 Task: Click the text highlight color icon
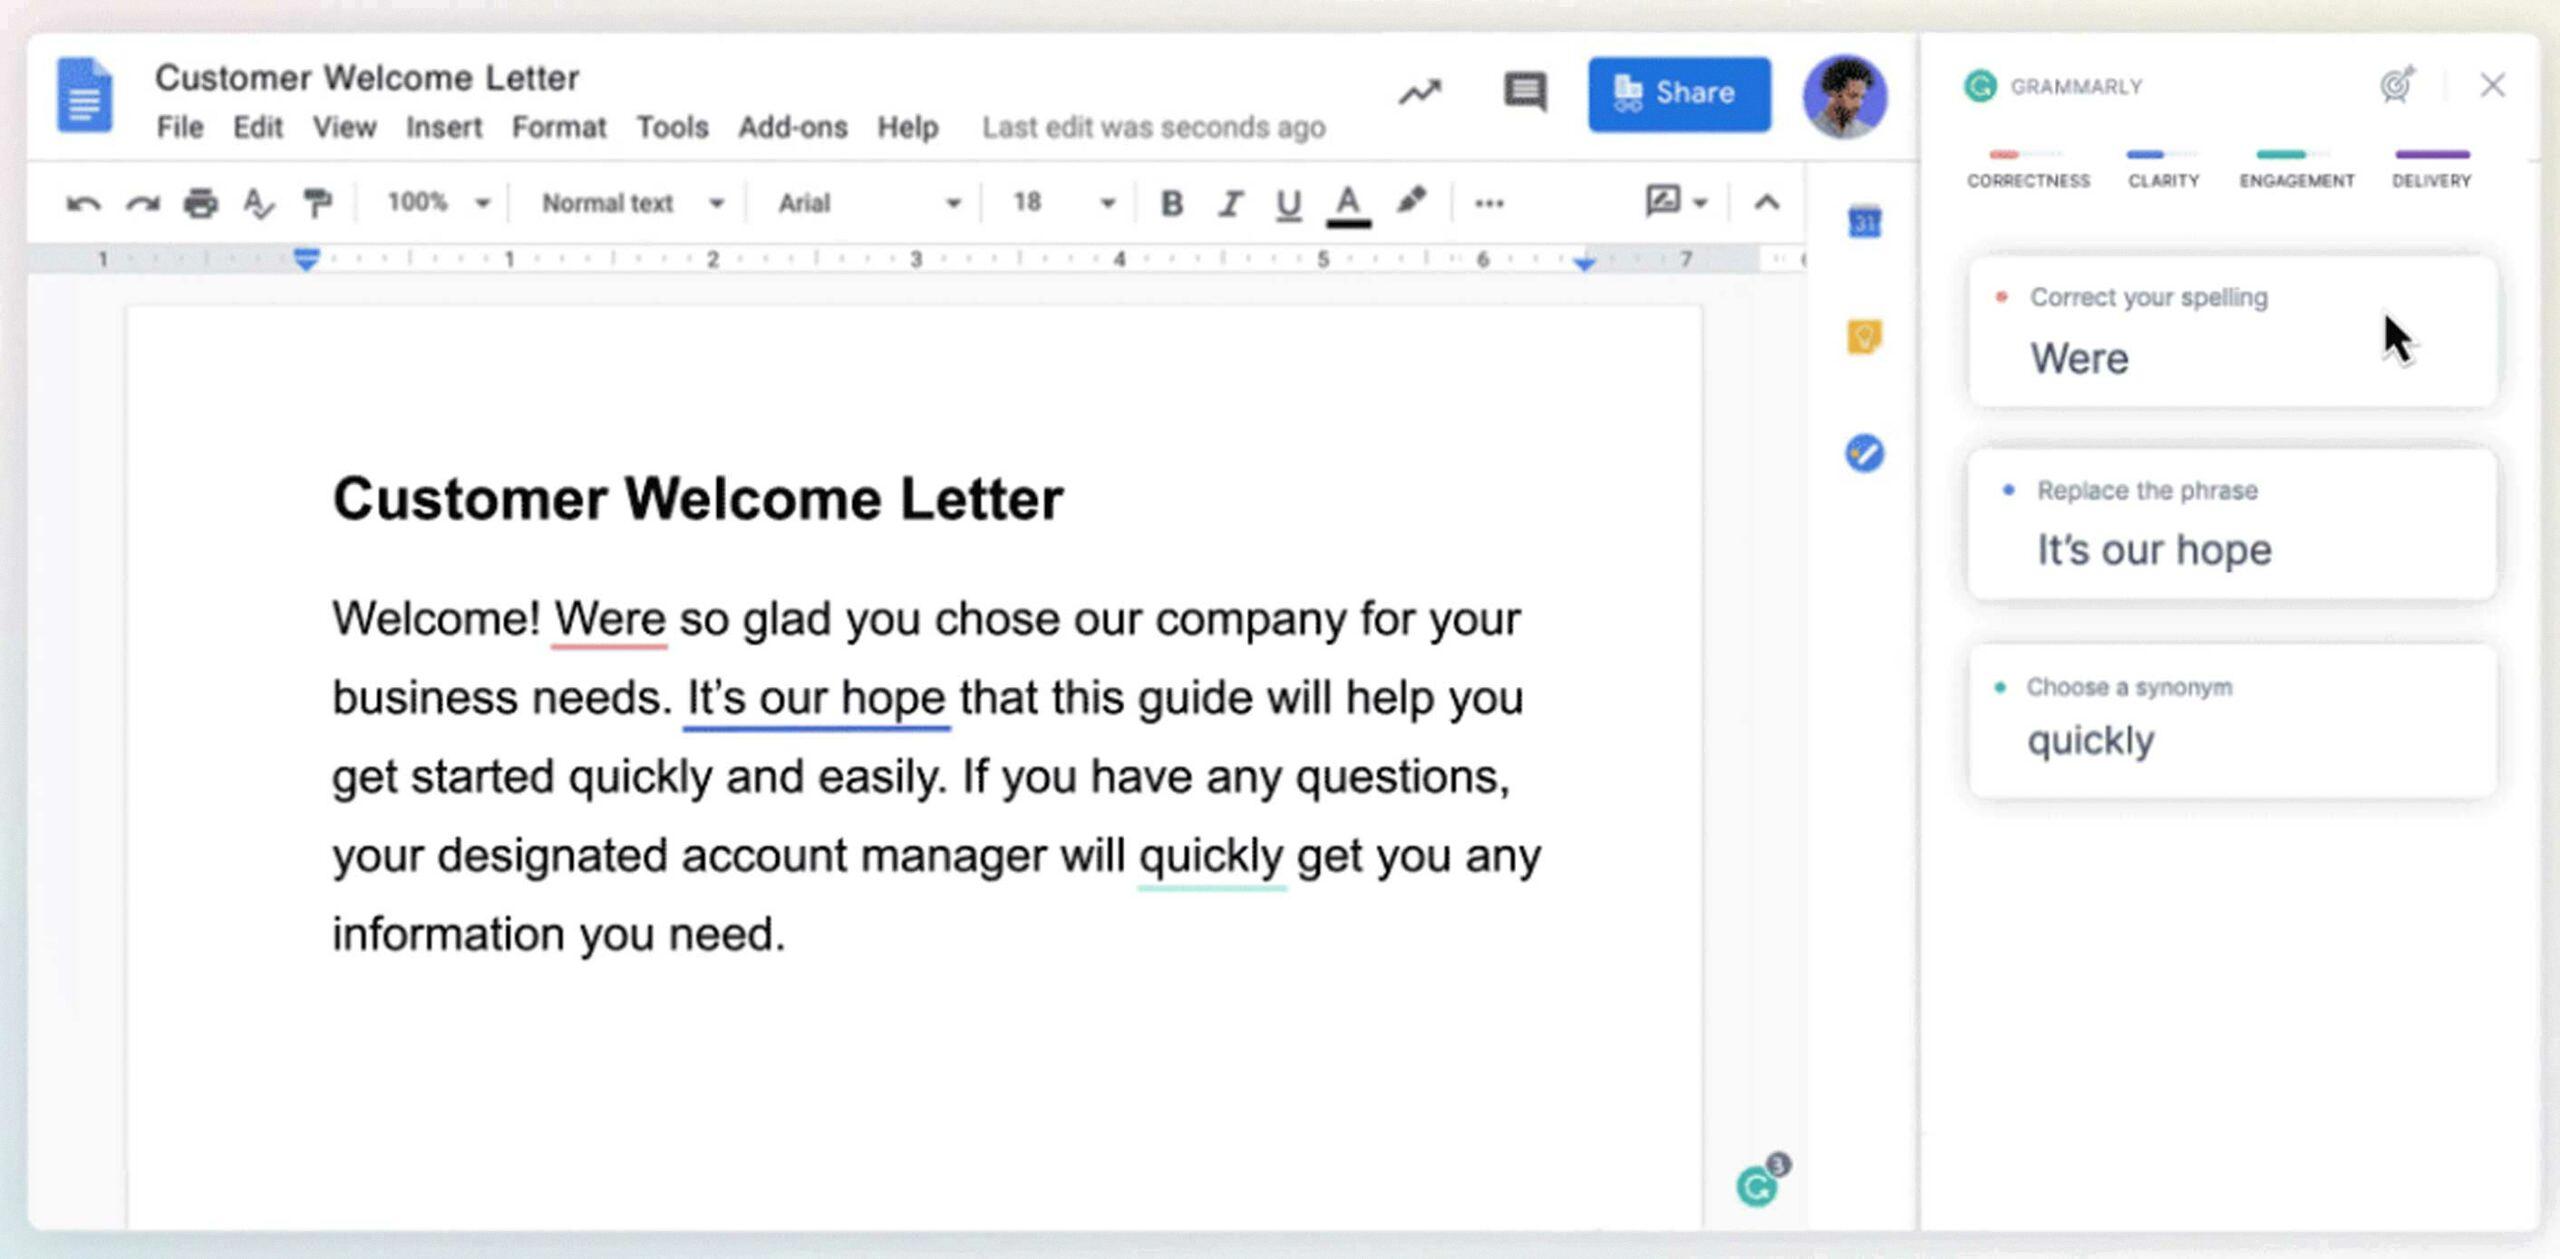(x=1407, y=201)
